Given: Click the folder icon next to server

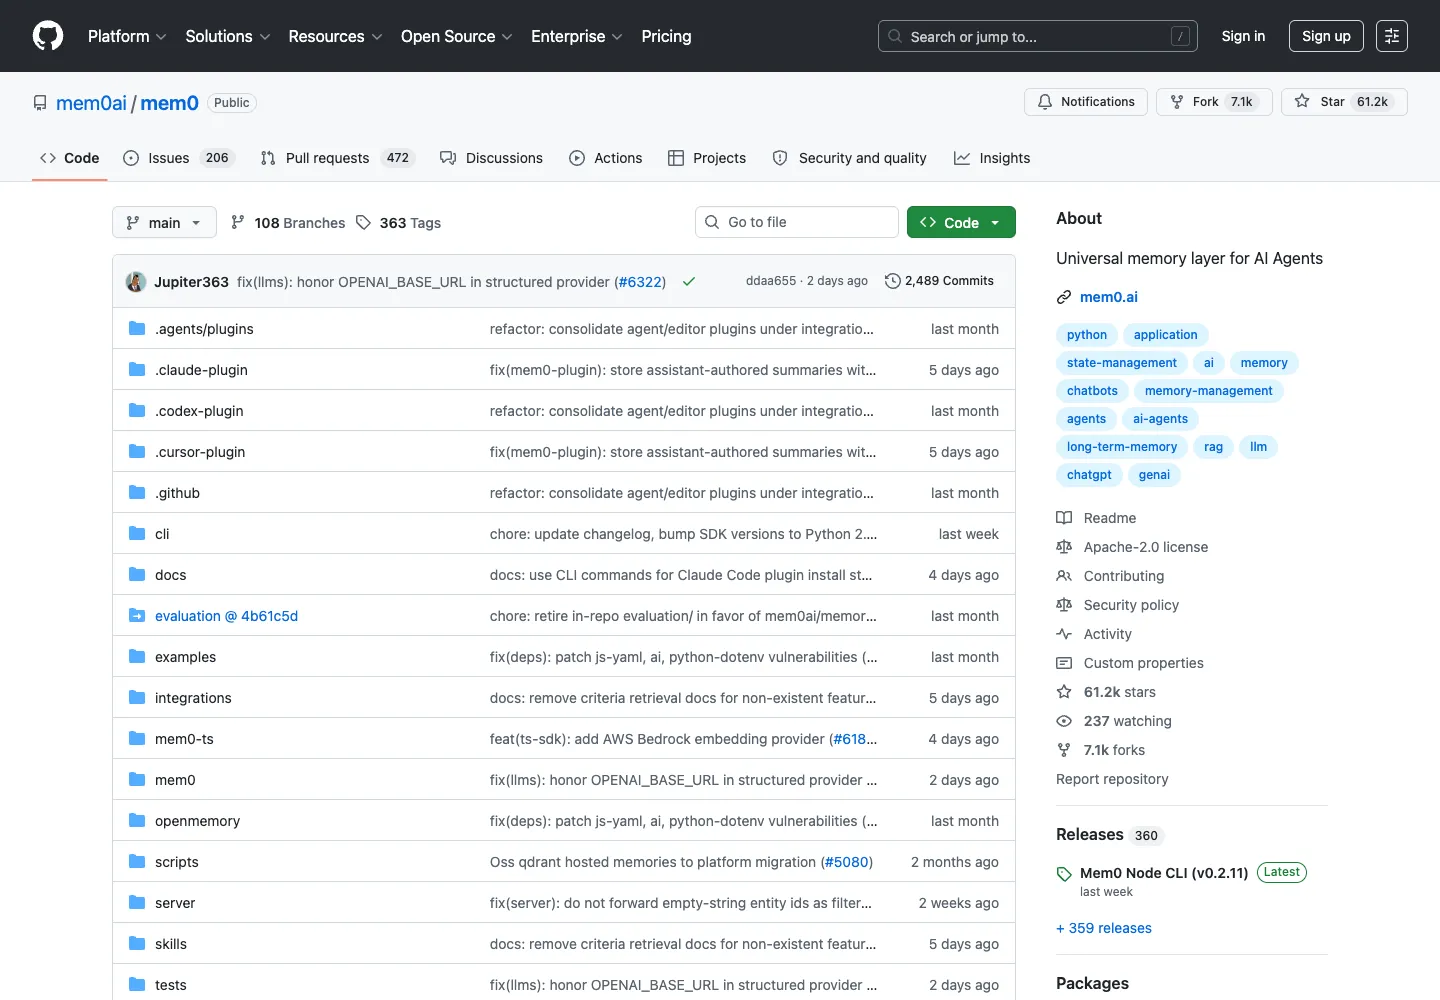Looking at the screenshot, I should coord(137,903).
